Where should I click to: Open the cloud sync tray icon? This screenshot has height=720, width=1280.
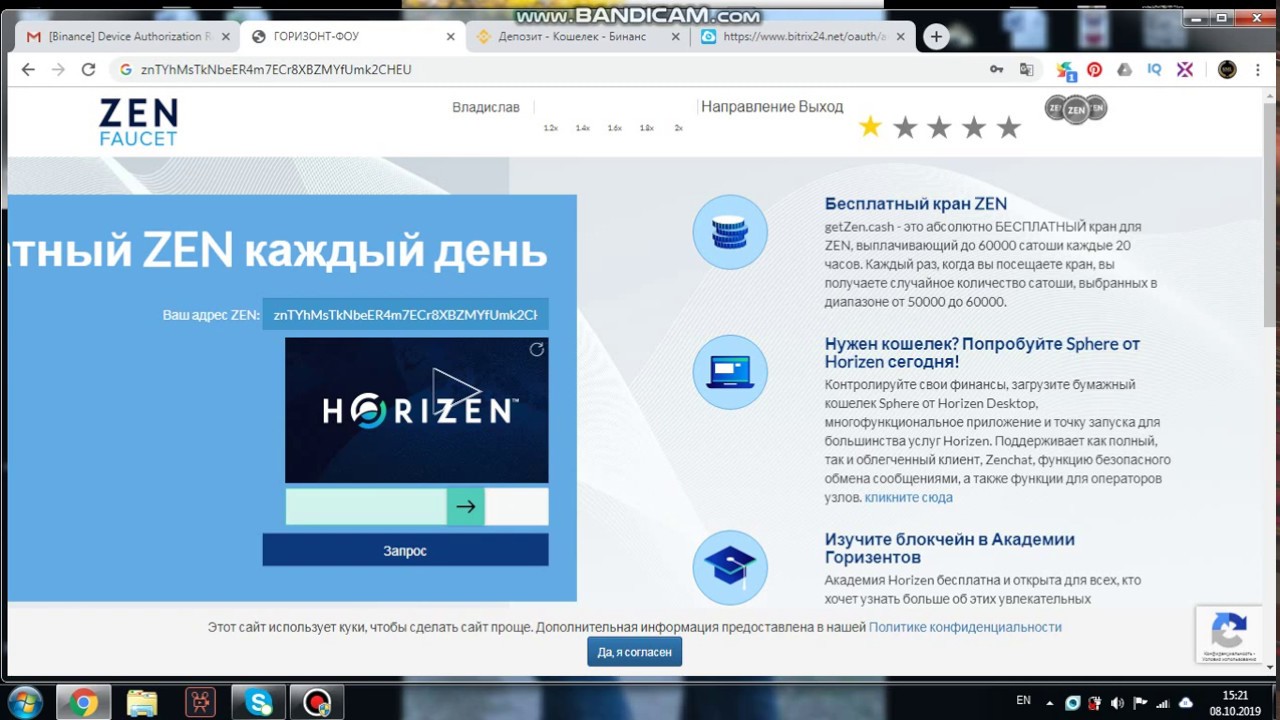1186,703
